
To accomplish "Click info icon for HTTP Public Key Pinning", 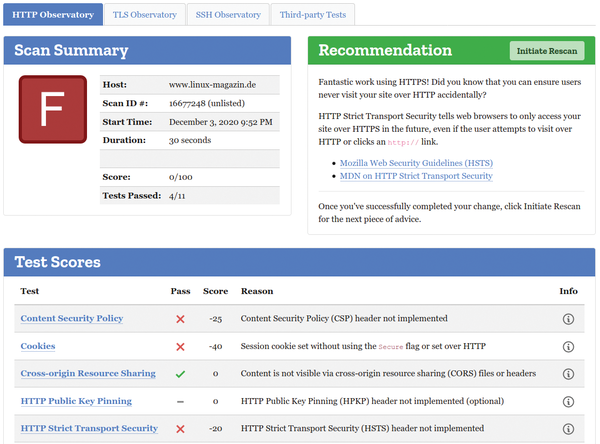I will pyautogui.click(x=568, y=401).
